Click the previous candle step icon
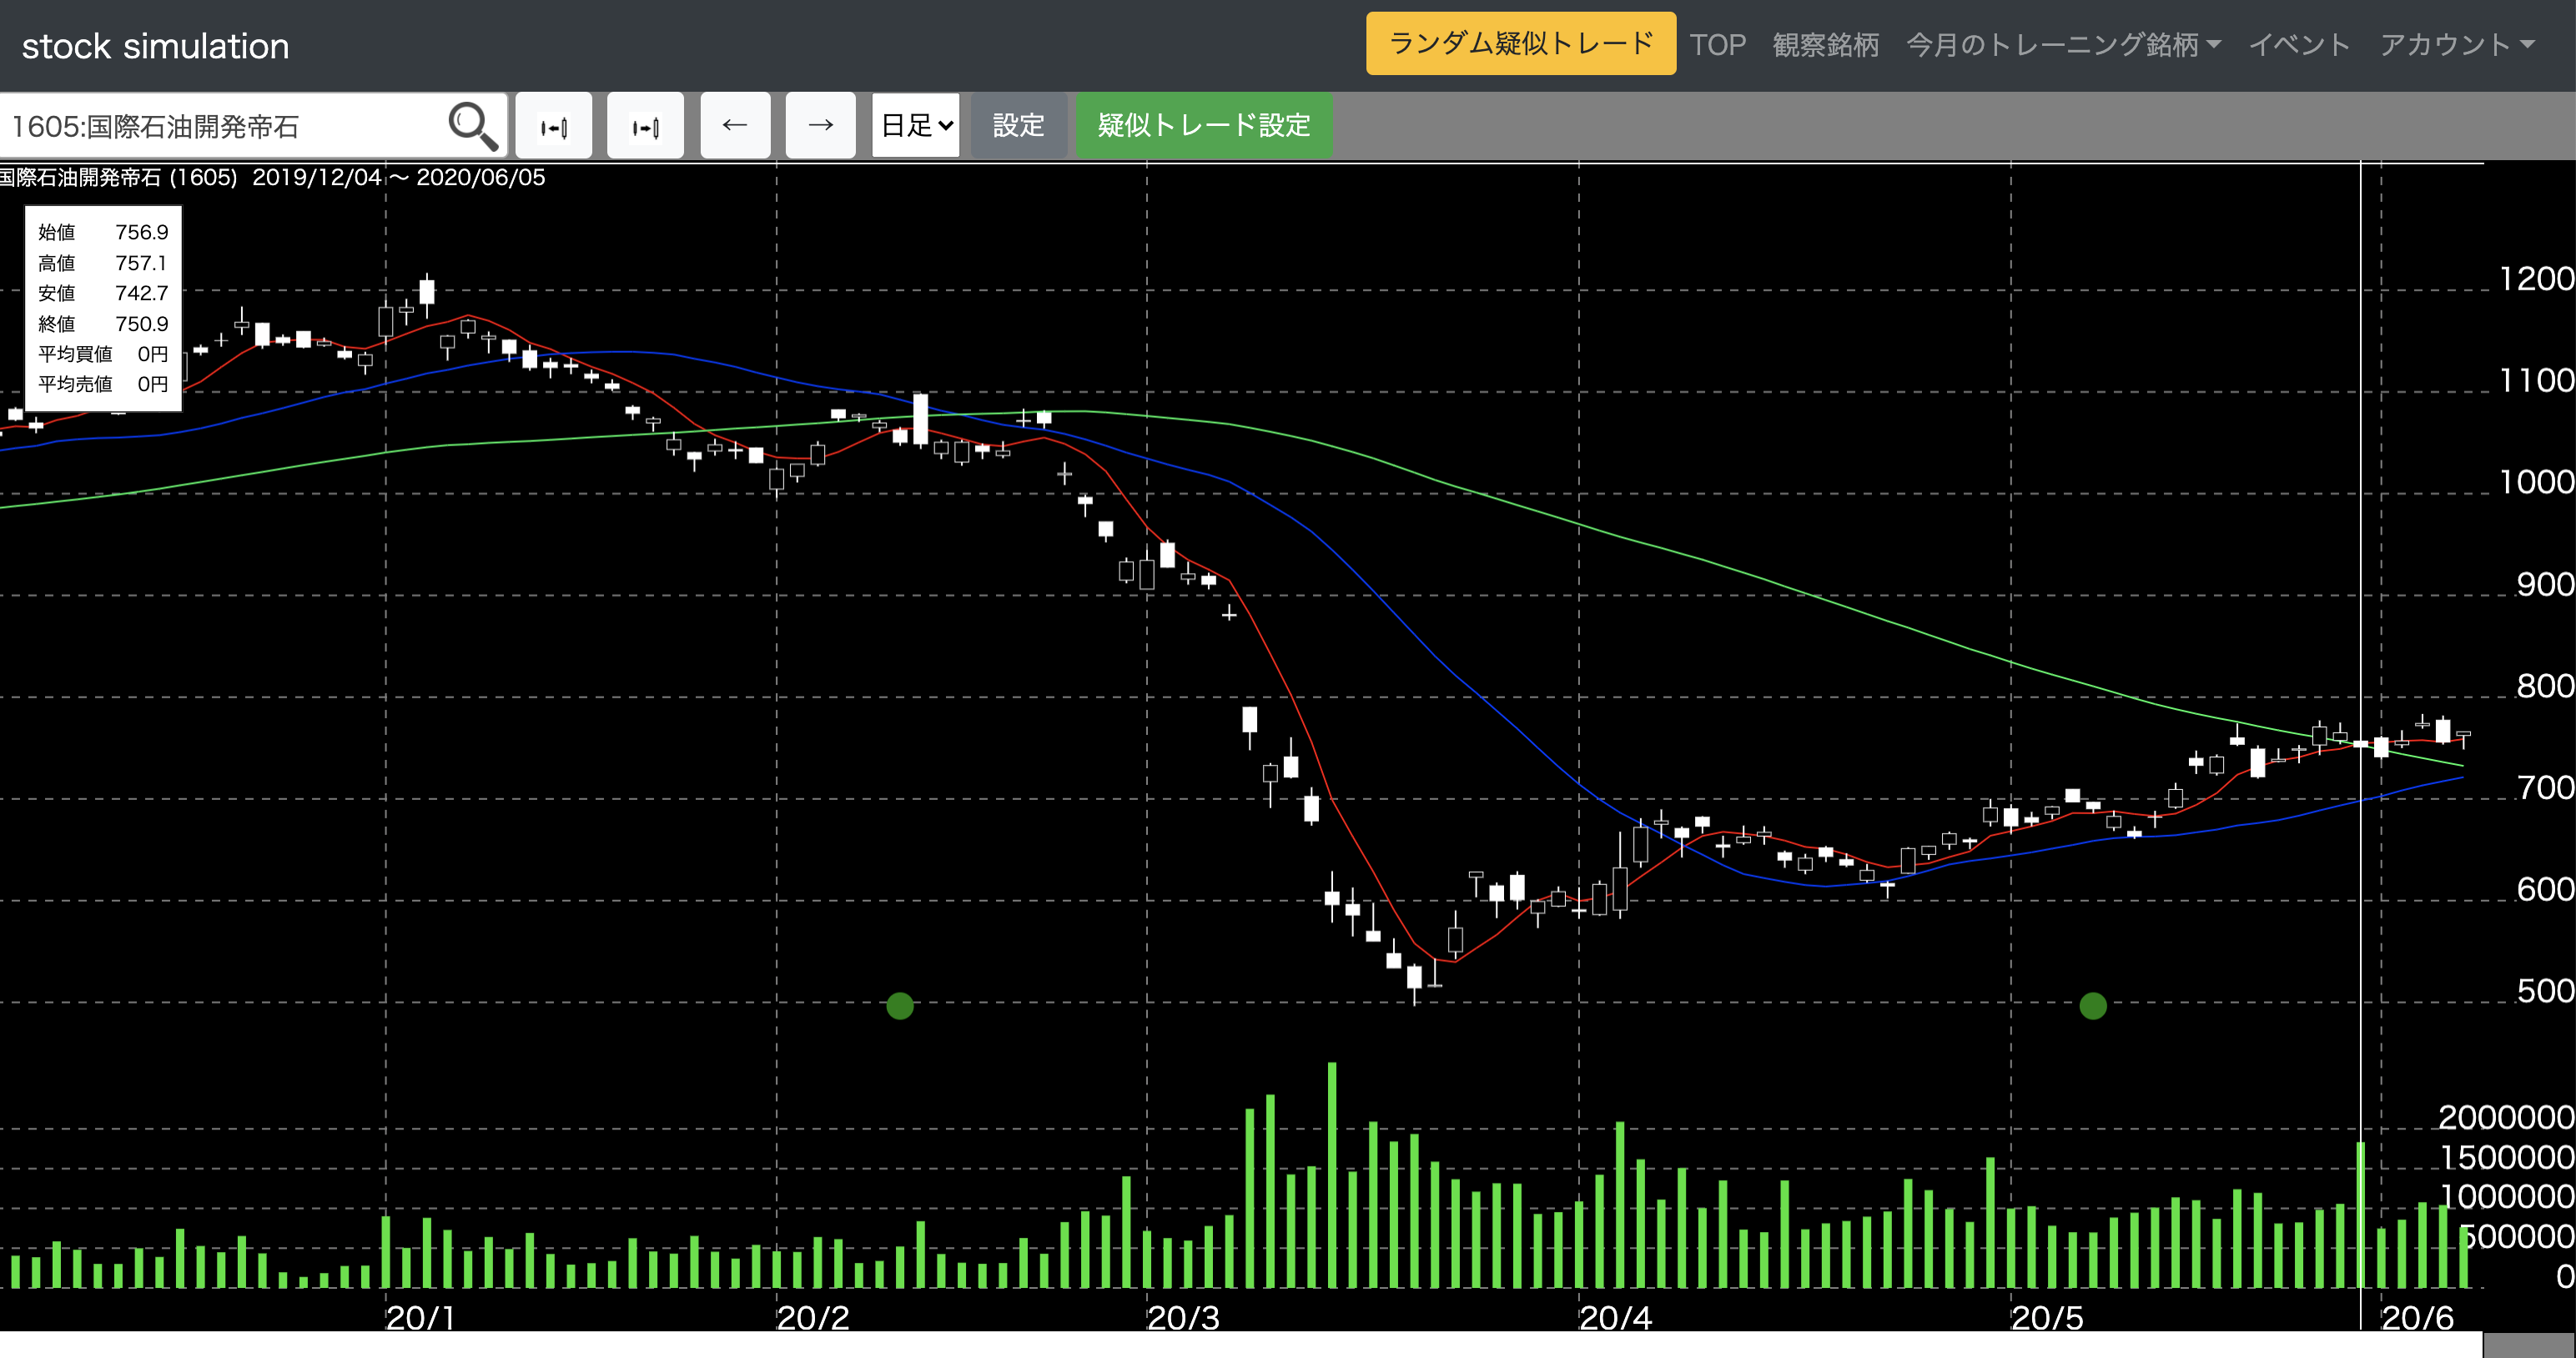 [x=554, y=126]
